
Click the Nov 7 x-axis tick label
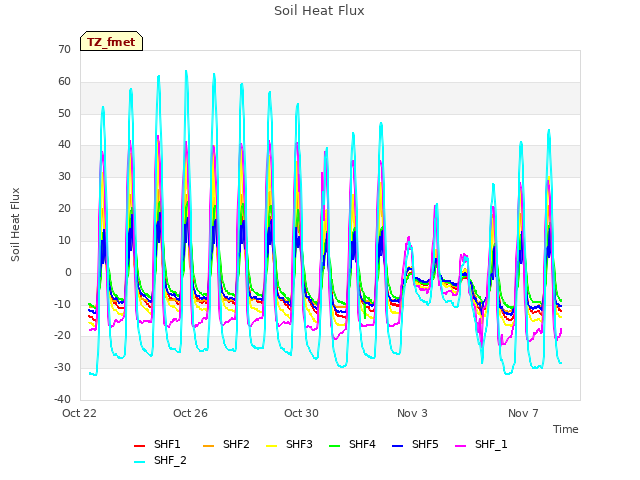[523, 413]
